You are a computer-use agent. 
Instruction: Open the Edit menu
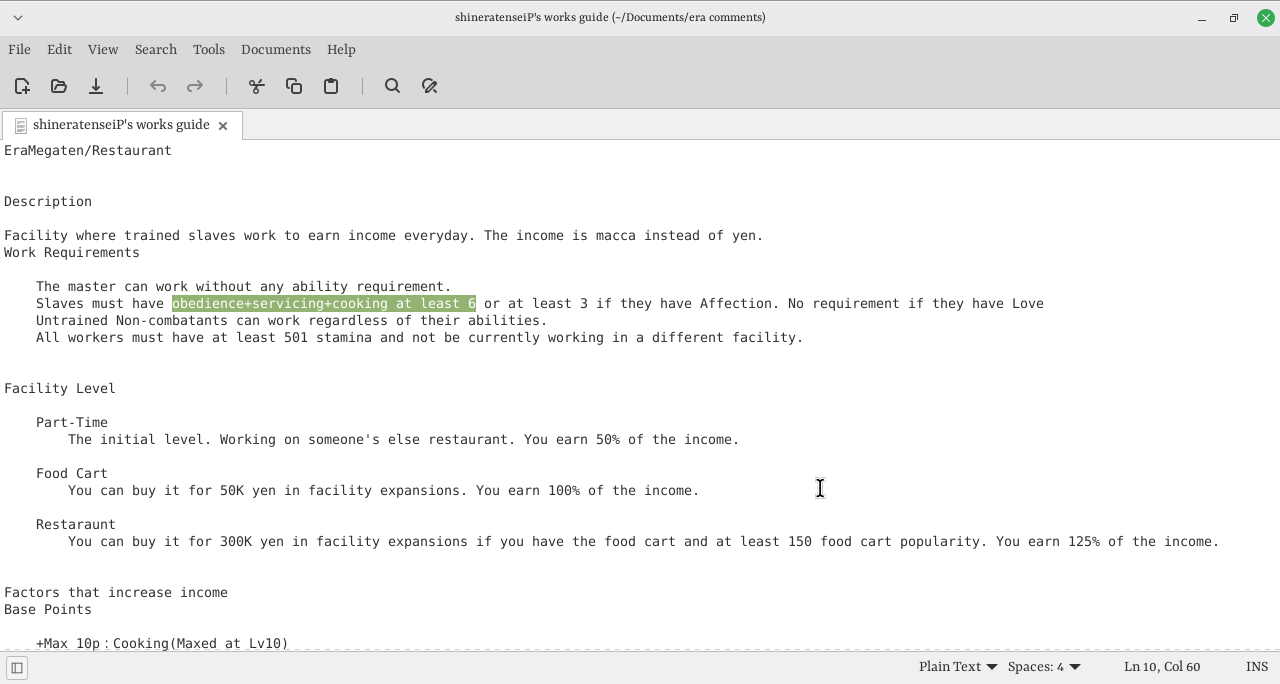59,49
